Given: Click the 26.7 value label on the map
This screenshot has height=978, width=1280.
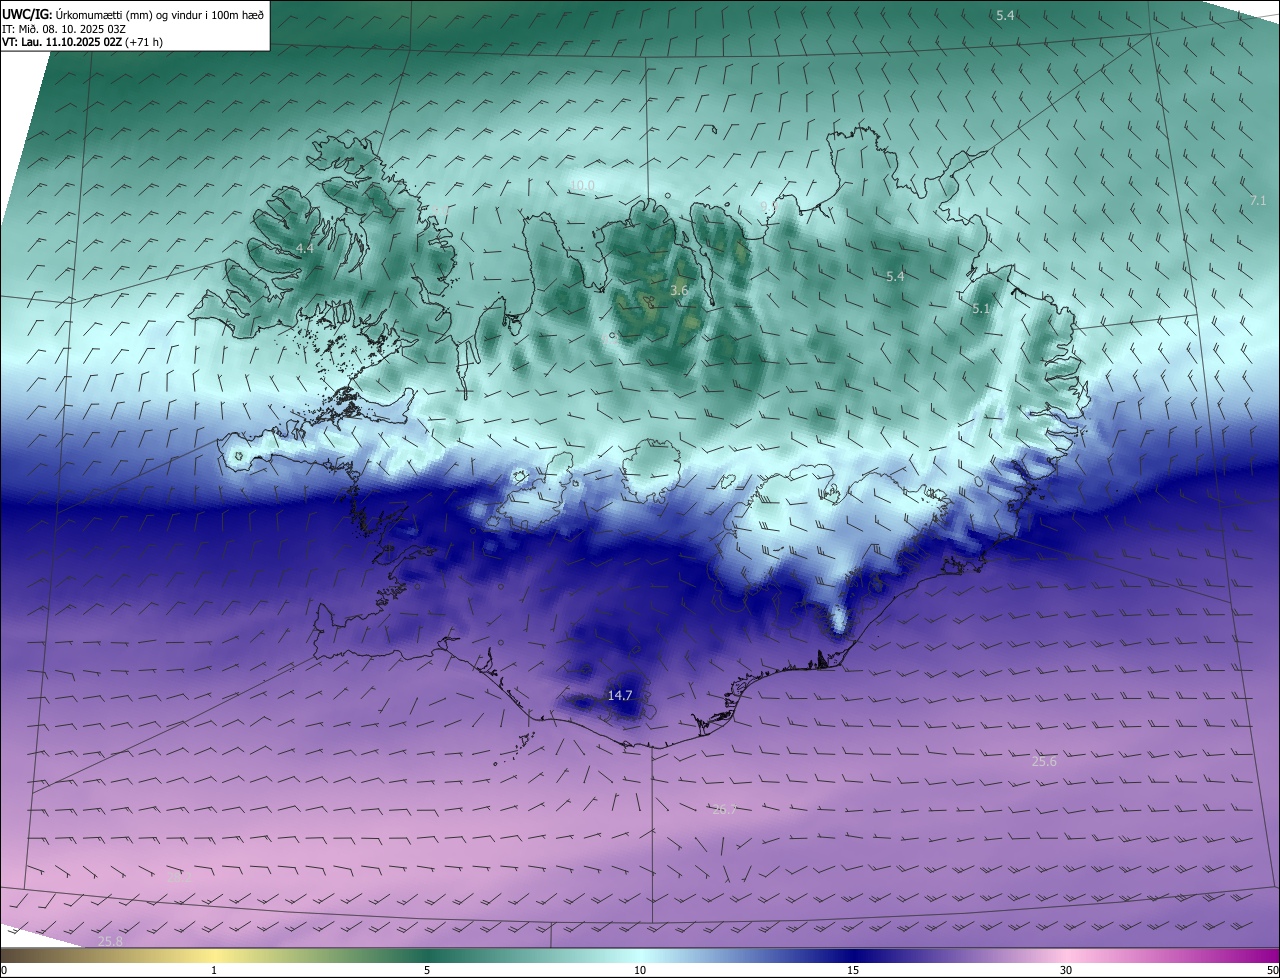Looking at the screenshot, I should tap(724, 810).
